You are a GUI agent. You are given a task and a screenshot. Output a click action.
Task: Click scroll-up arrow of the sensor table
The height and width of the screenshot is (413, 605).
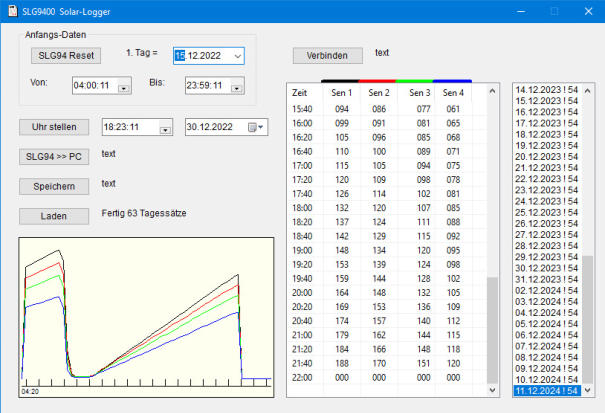pos(491,91)
